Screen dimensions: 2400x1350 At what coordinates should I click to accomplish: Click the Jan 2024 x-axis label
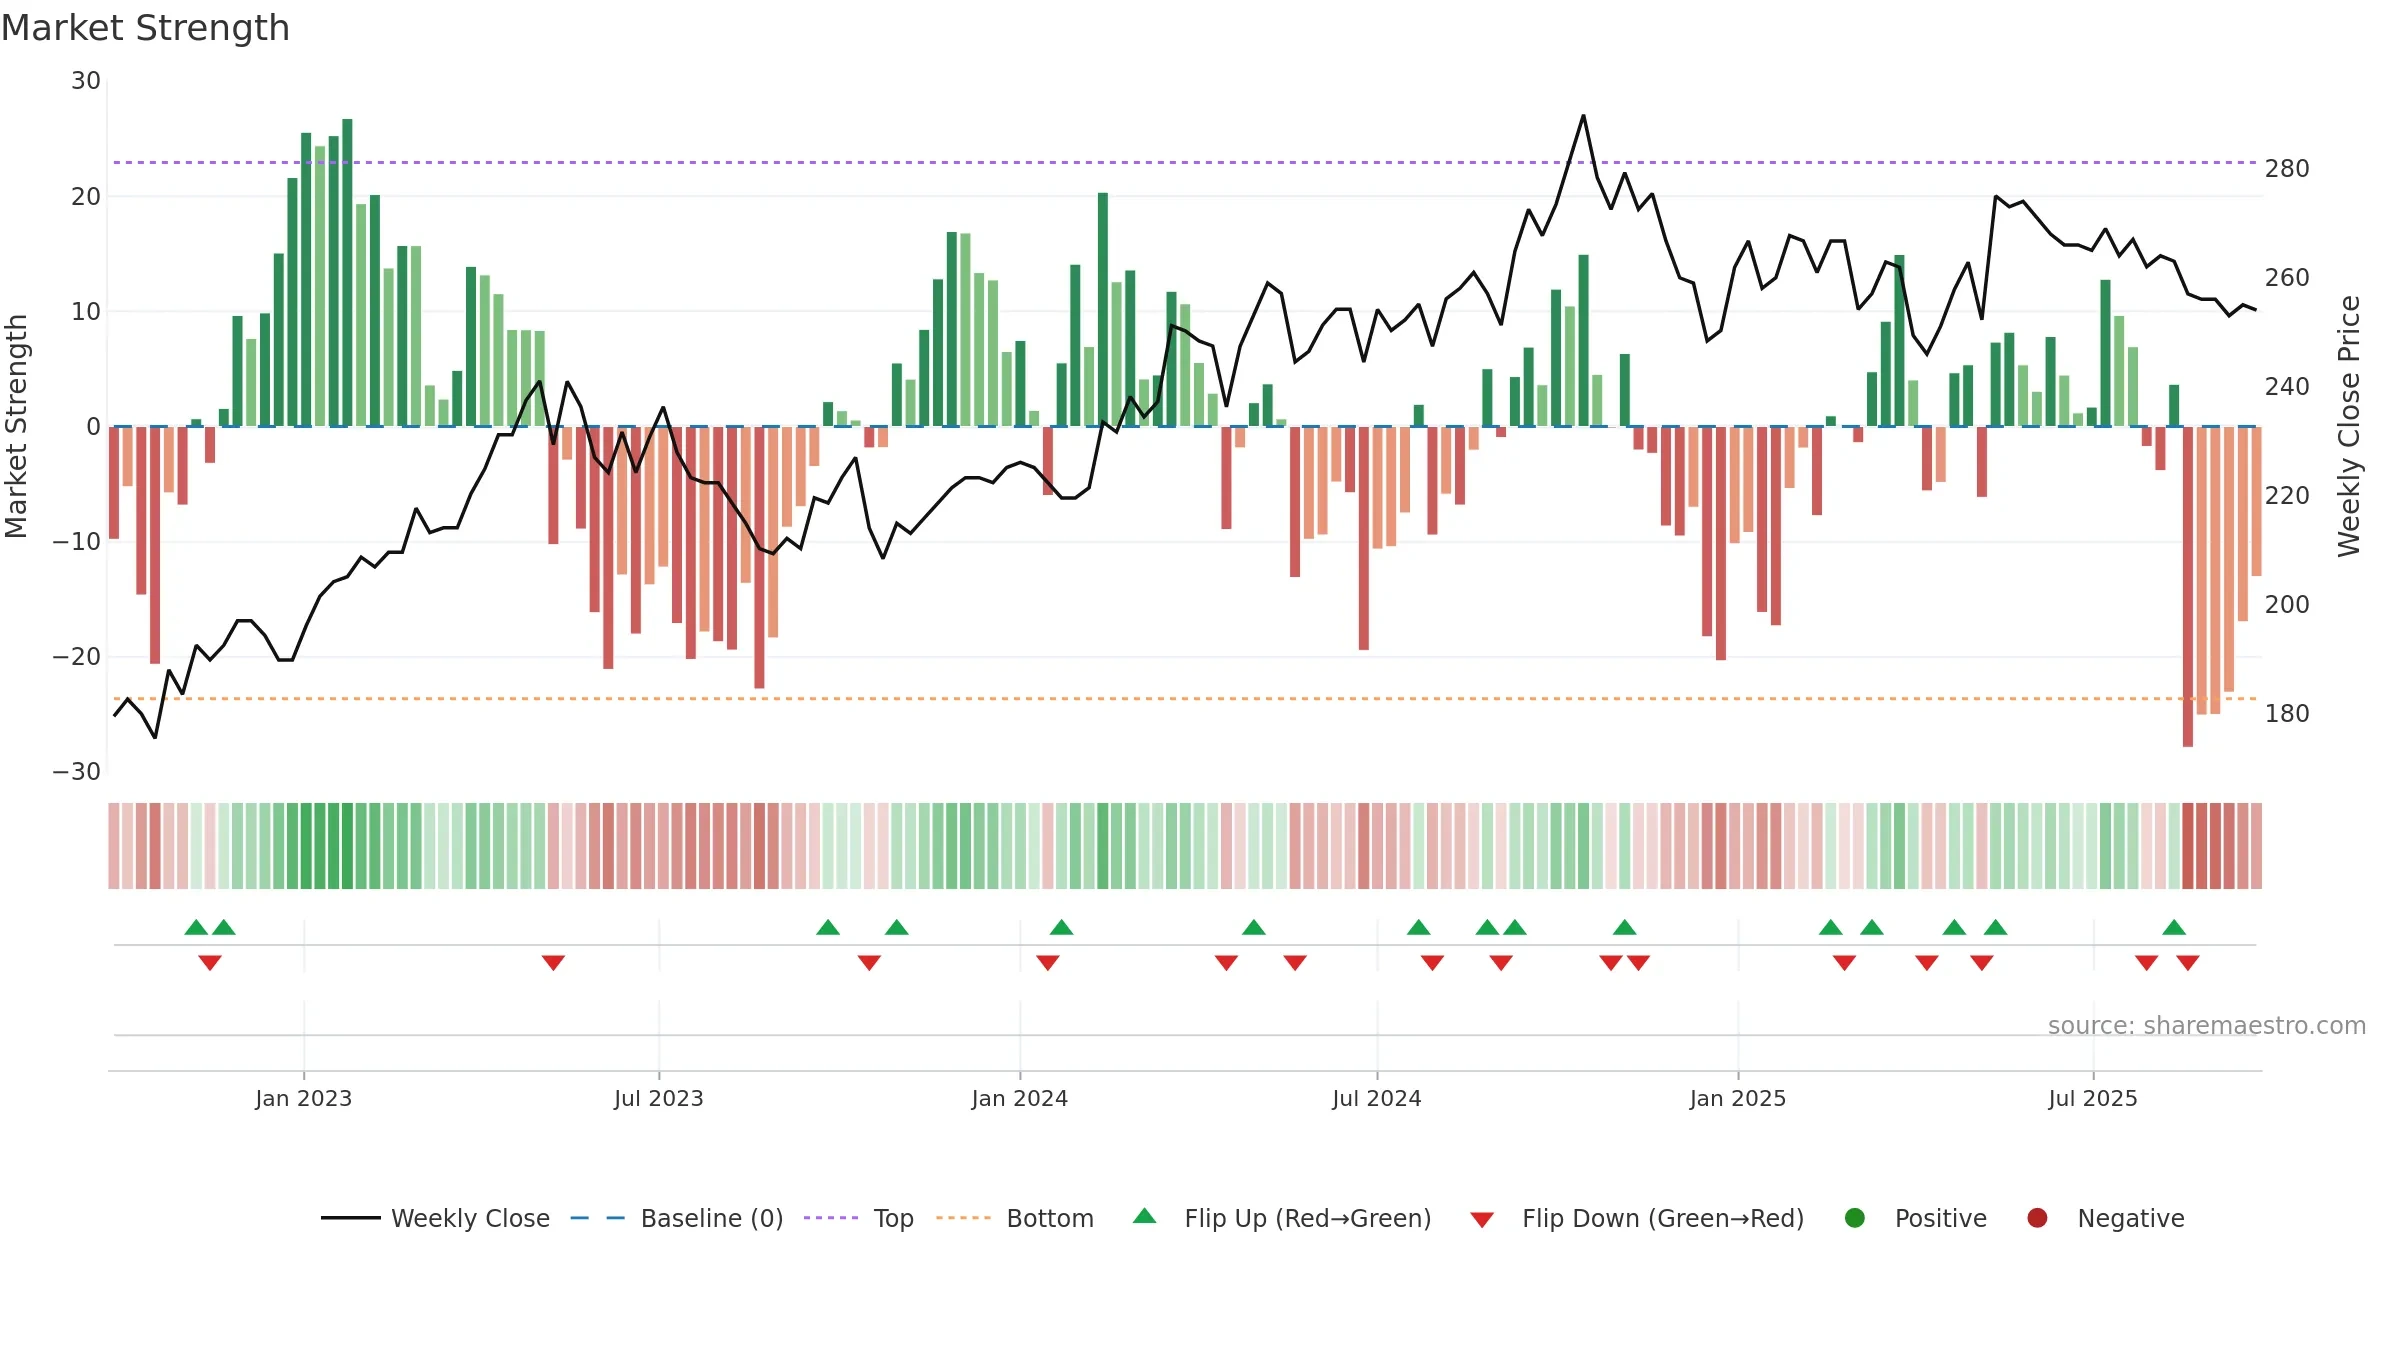(x=1020, y=1098)
